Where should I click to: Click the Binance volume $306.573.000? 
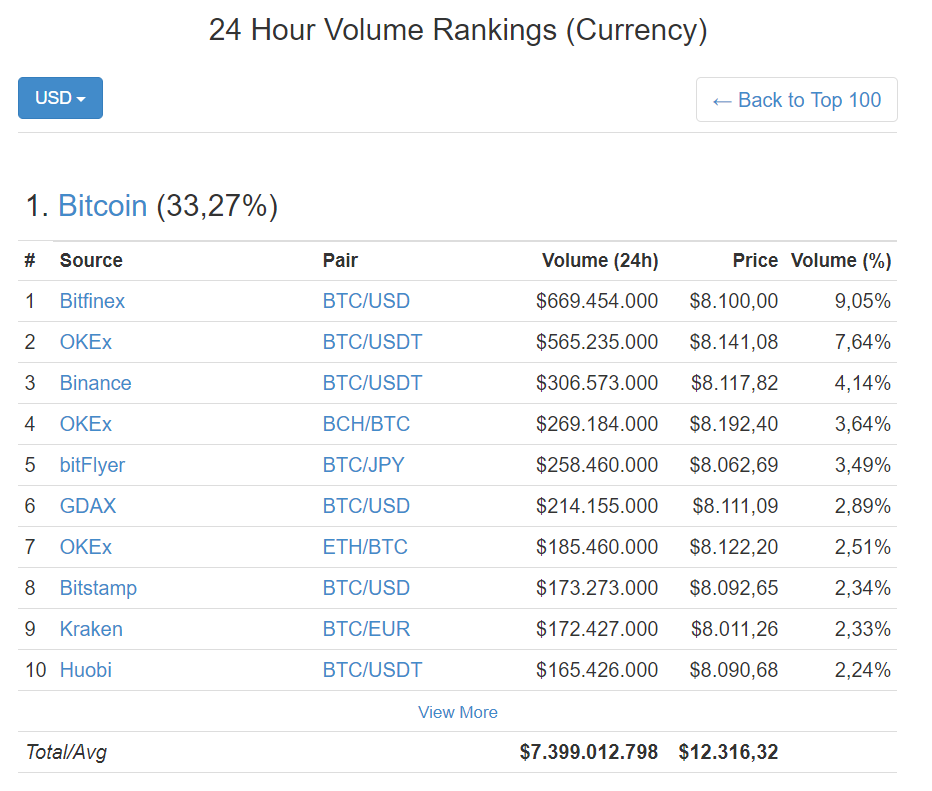[597, 383]
